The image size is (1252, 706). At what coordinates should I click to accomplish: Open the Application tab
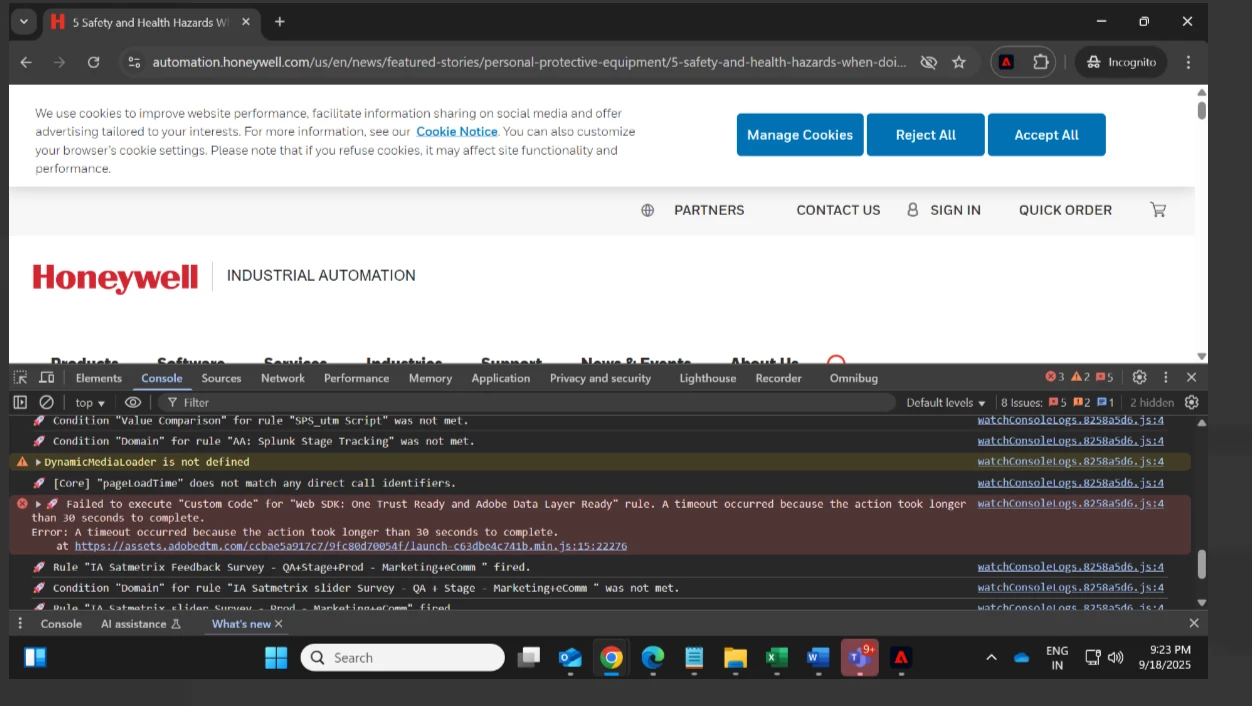[x=501, y=378]
